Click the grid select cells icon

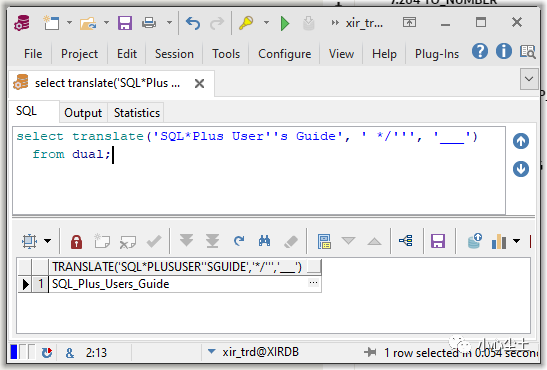pyautogui.click(x=29, y=241)
